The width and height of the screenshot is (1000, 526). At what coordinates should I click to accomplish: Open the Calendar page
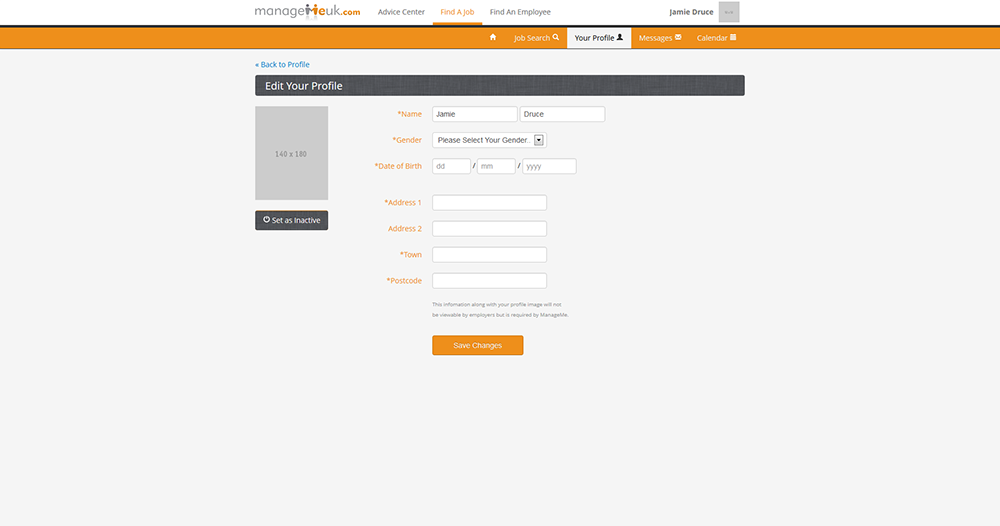(716, 38)
